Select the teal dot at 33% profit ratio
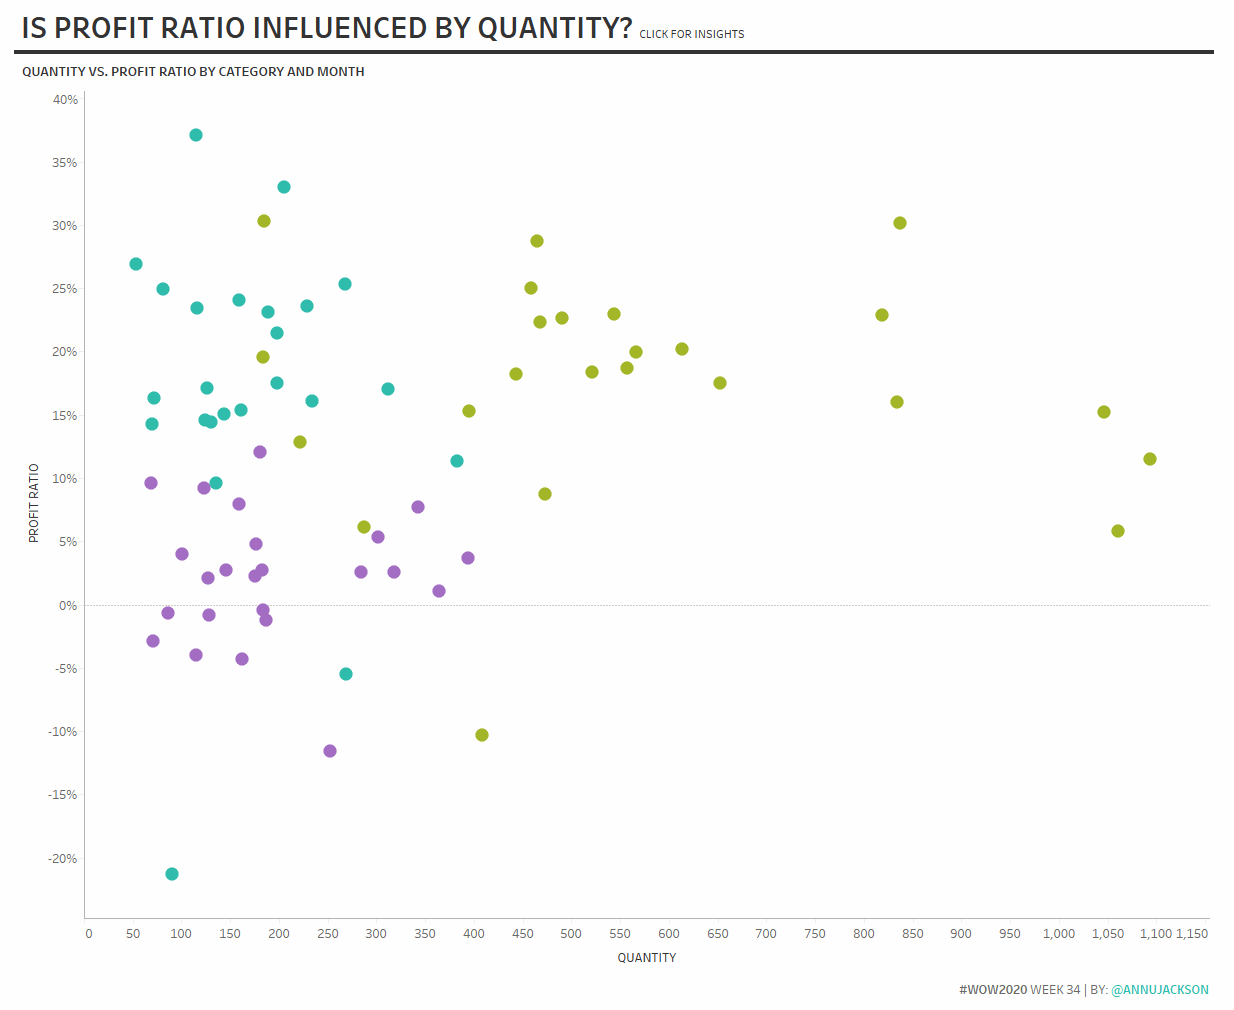Image resolution: width=1234 pixels, height=1010 pixels. (x=284, y=187)
